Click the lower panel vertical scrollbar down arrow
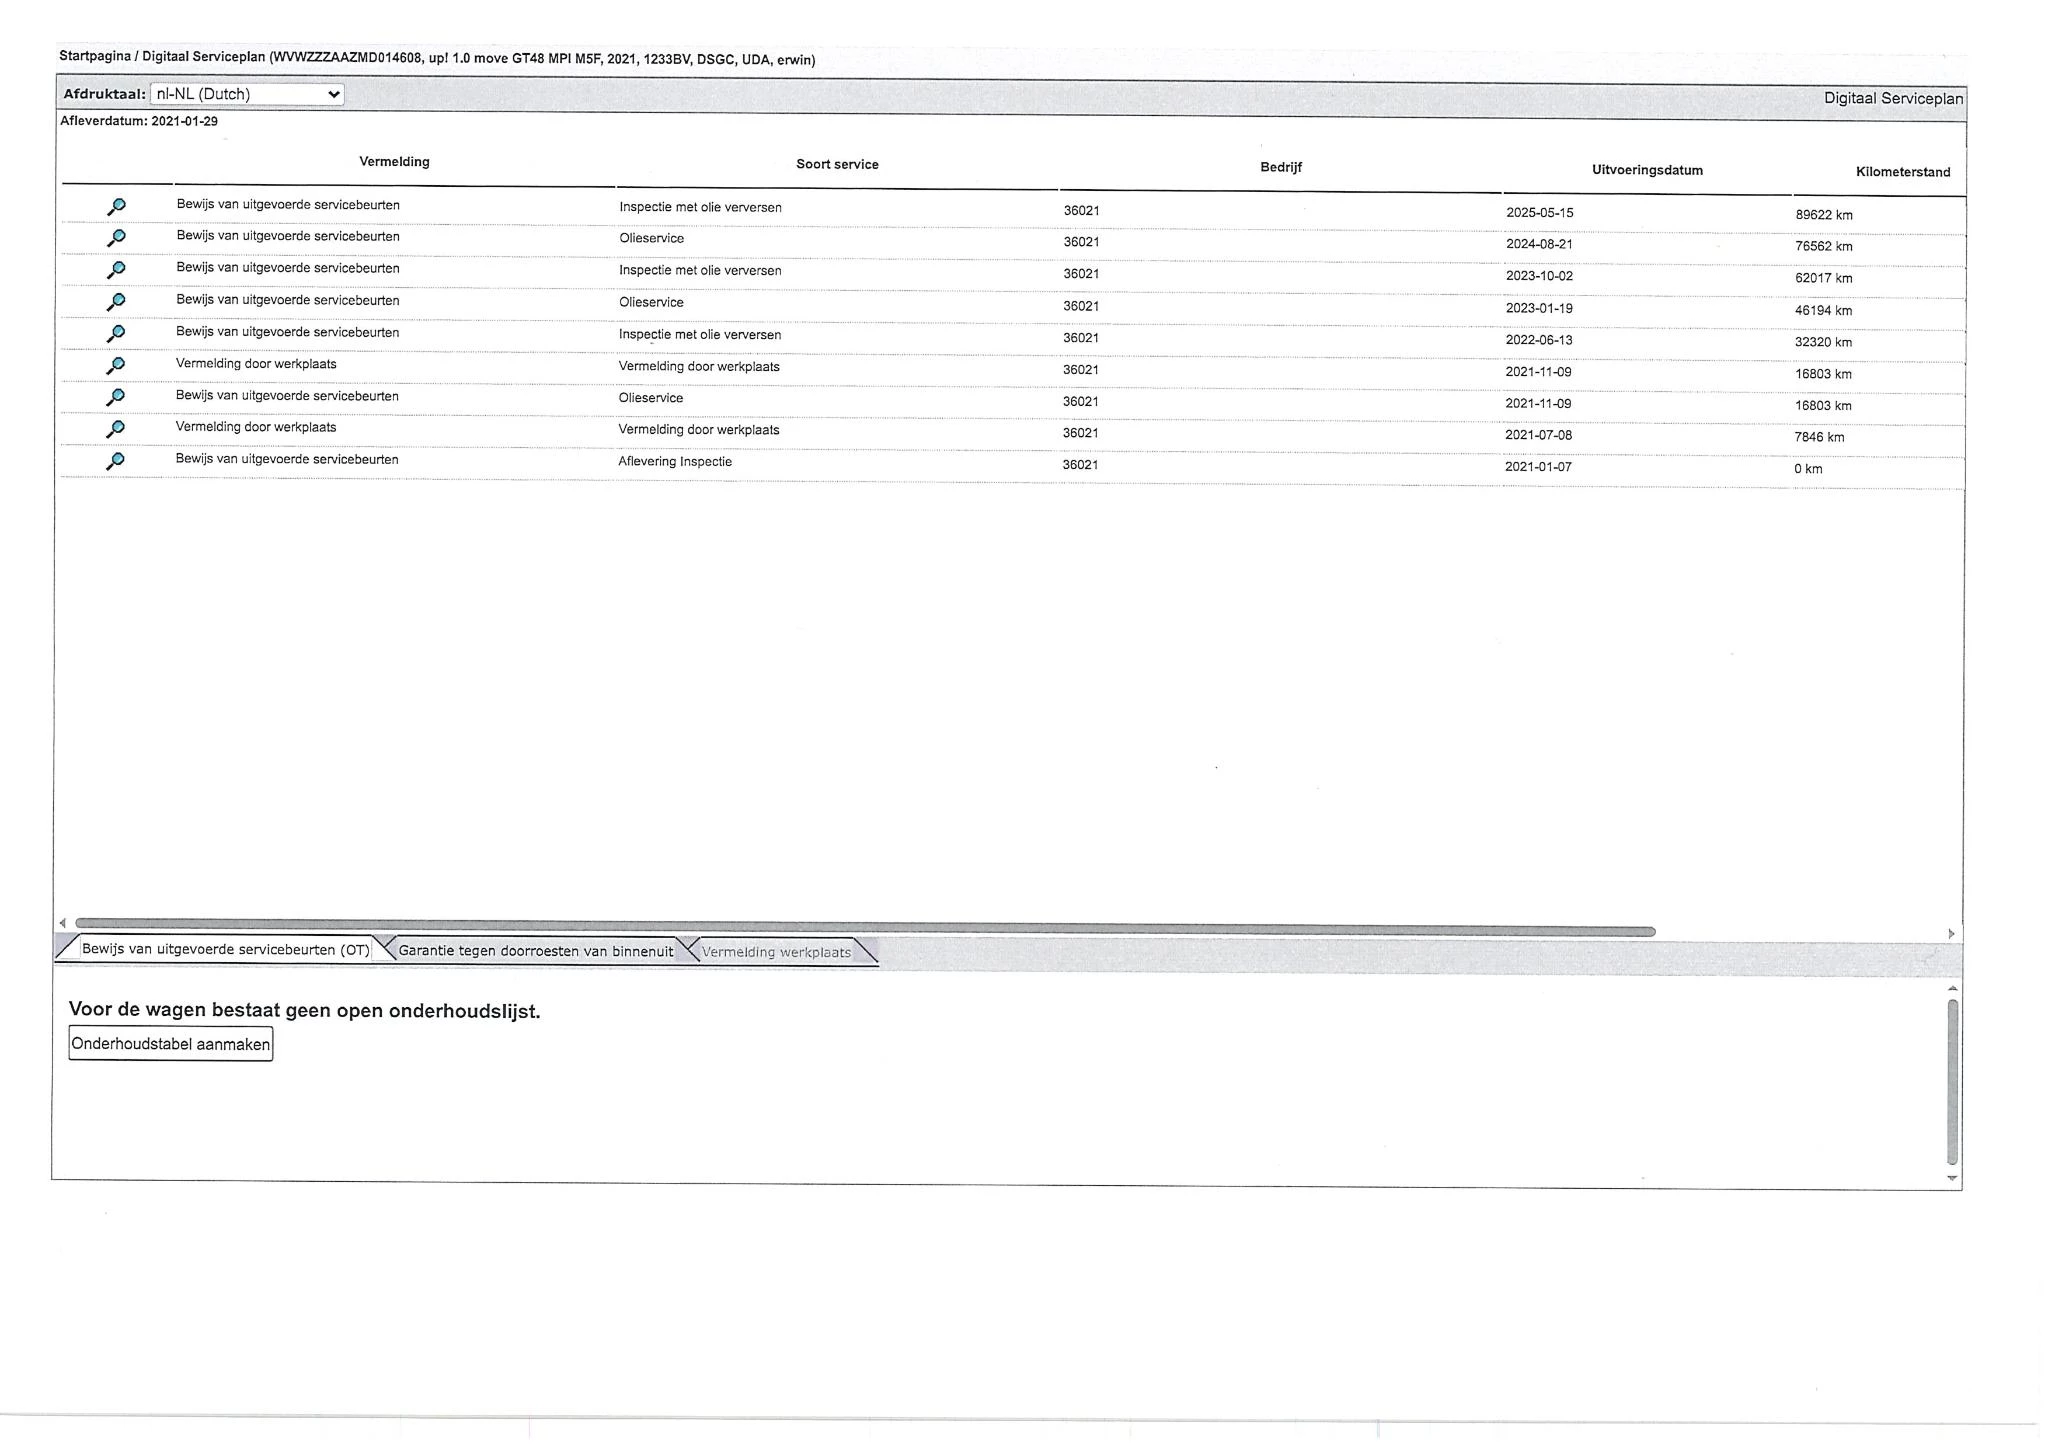 pyautogui.click(x=1952, y=1178)
